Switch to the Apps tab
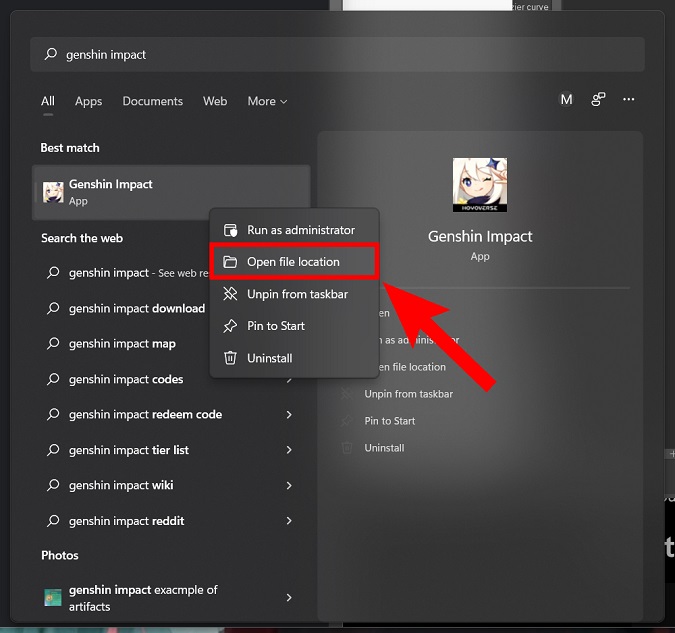 click(x=88, y=101)
